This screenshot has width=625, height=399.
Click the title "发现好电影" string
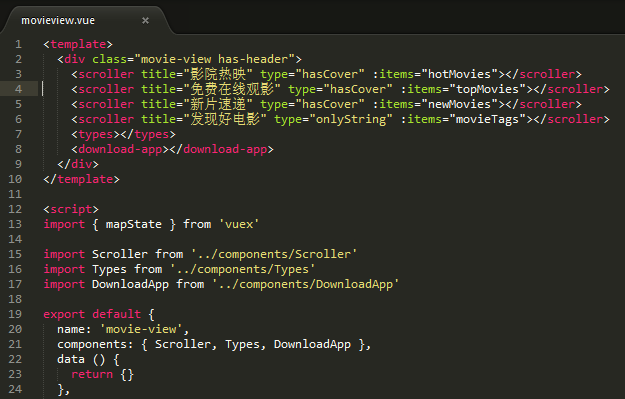[x=224, y=119]
